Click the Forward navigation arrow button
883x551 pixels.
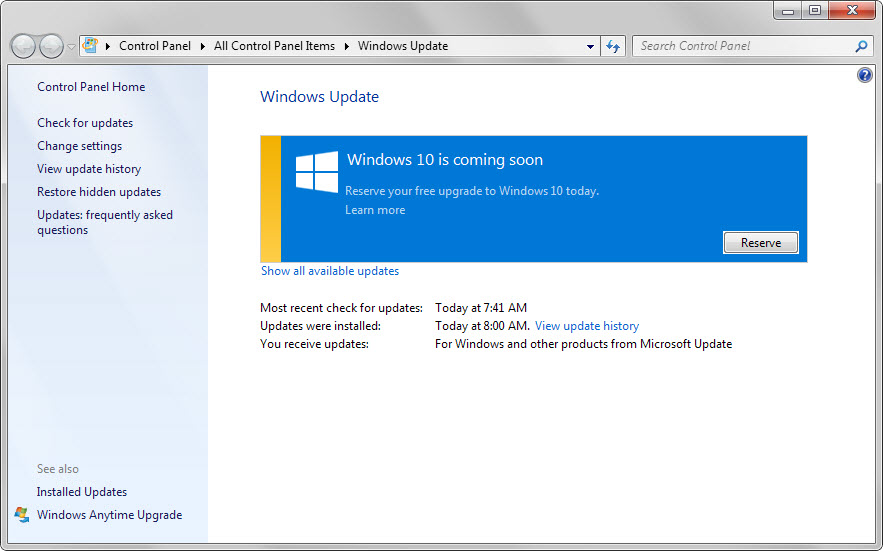click(51, 46)
